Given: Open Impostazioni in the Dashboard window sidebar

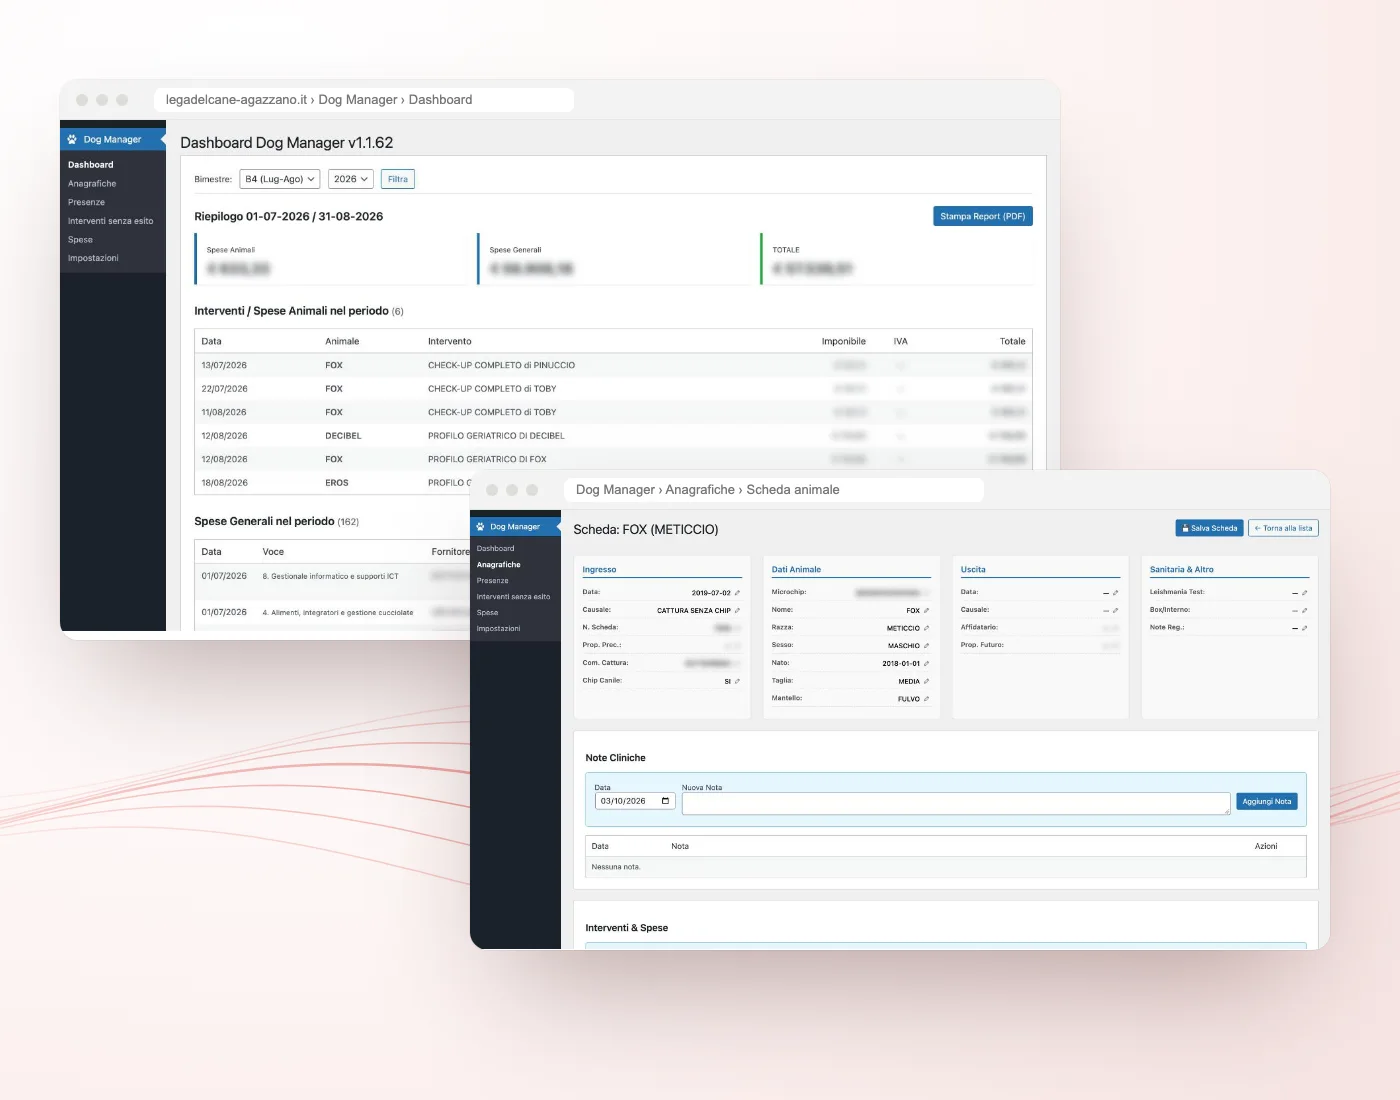Looking at the screenshot, I should (x=93, y=258).
